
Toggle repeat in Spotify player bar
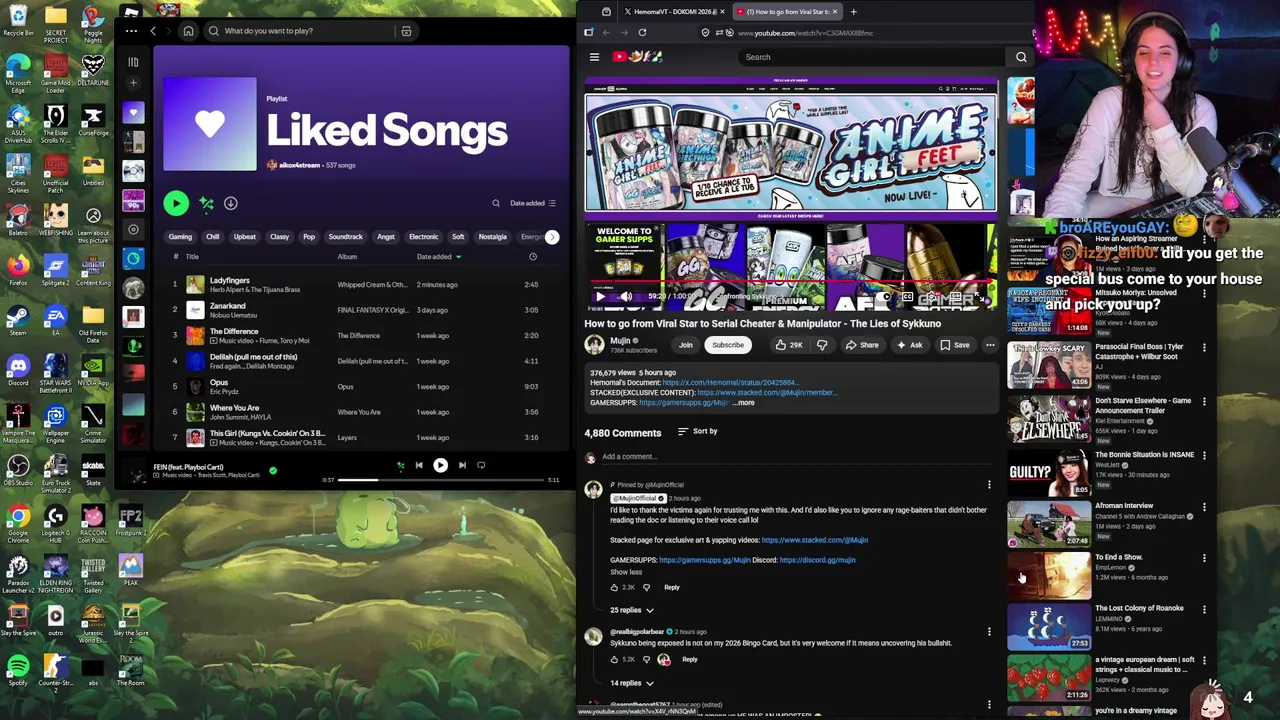tap(481, 465)
